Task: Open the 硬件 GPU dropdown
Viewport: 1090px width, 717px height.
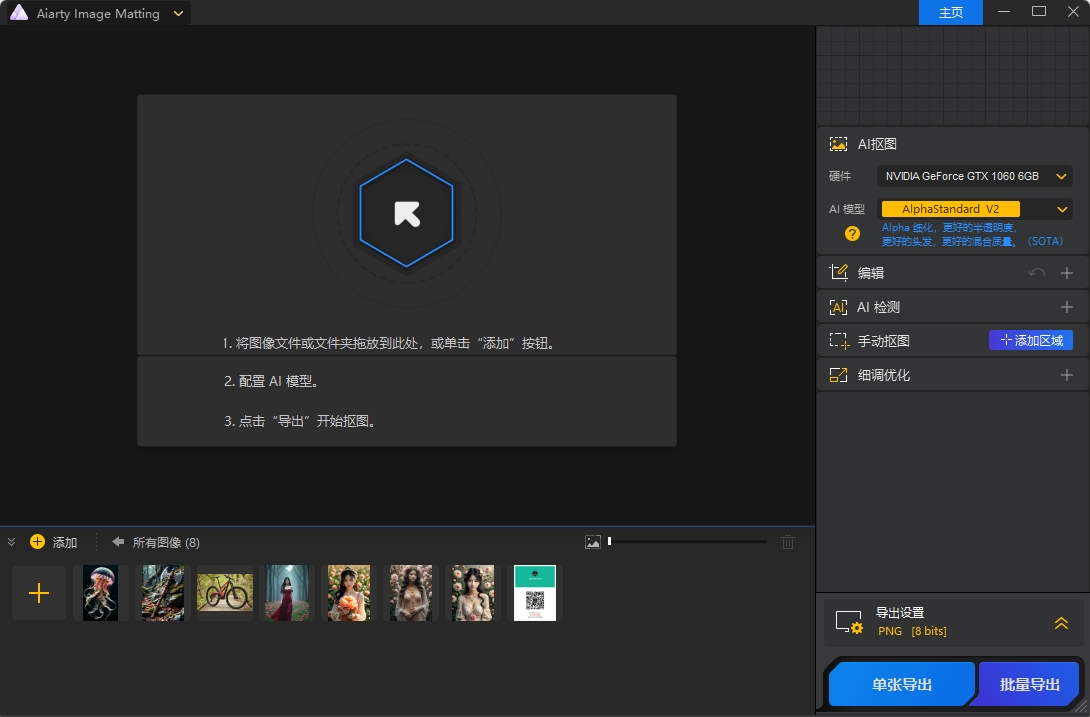Action: coord(974,176)
